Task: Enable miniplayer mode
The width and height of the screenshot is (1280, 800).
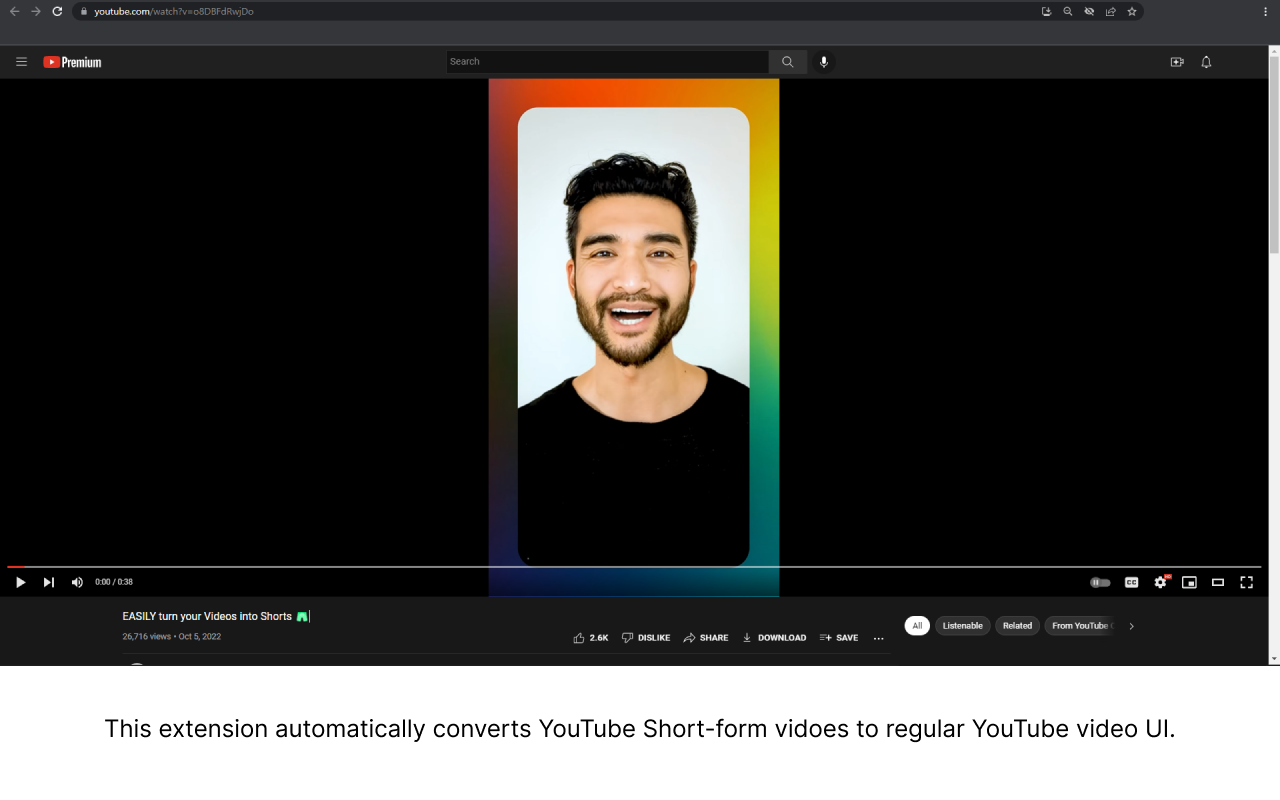Action: (x=1189, y=582)
